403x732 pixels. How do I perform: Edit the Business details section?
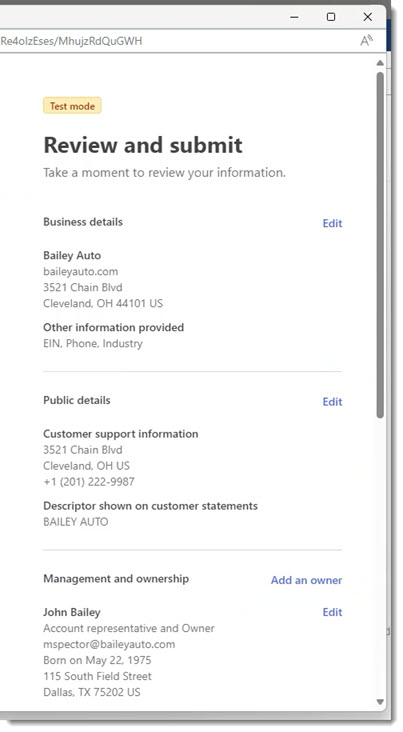point(332,223)
